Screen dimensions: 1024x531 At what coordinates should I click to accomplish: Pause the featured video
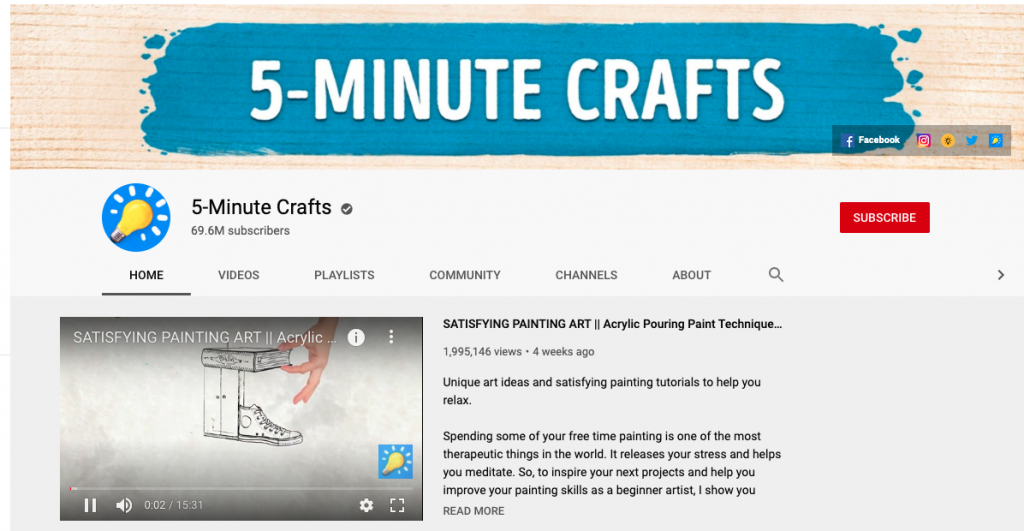pos(90,505)
